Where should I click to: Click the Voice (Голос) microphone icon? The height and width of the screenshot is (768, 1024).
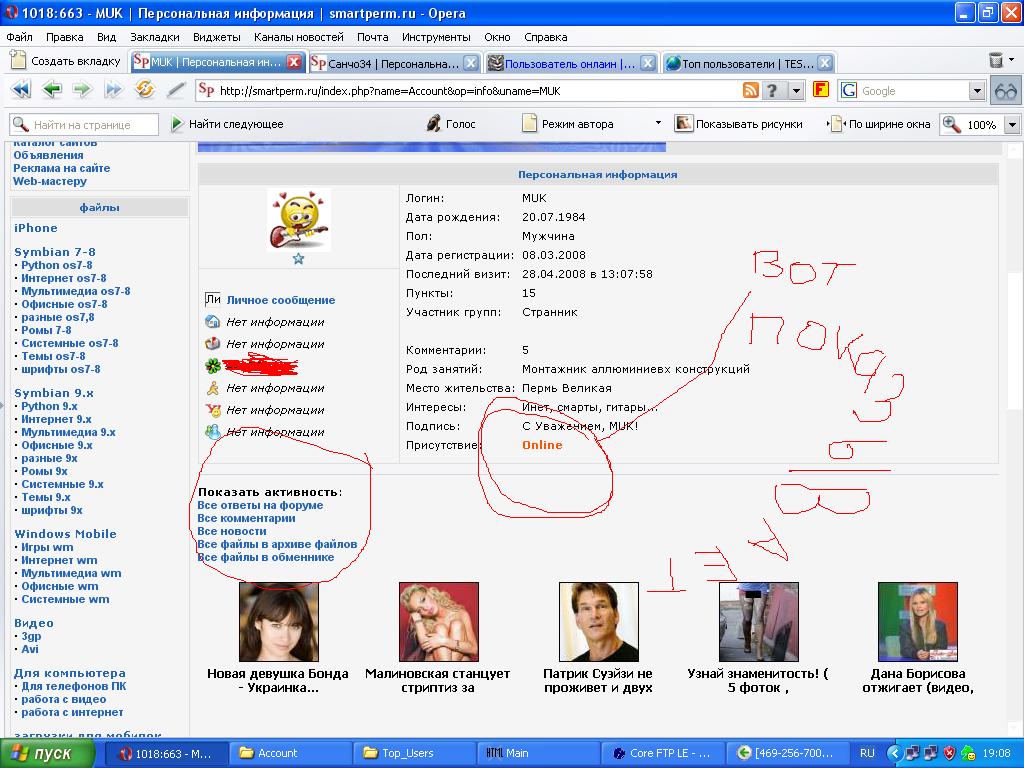[434, 124]
